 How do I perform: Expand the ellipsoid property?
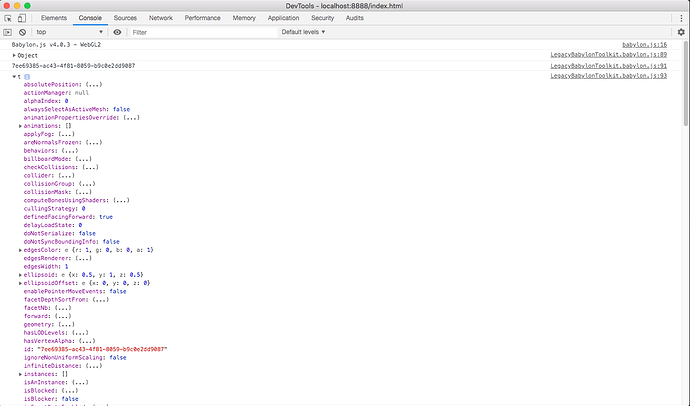20,275
